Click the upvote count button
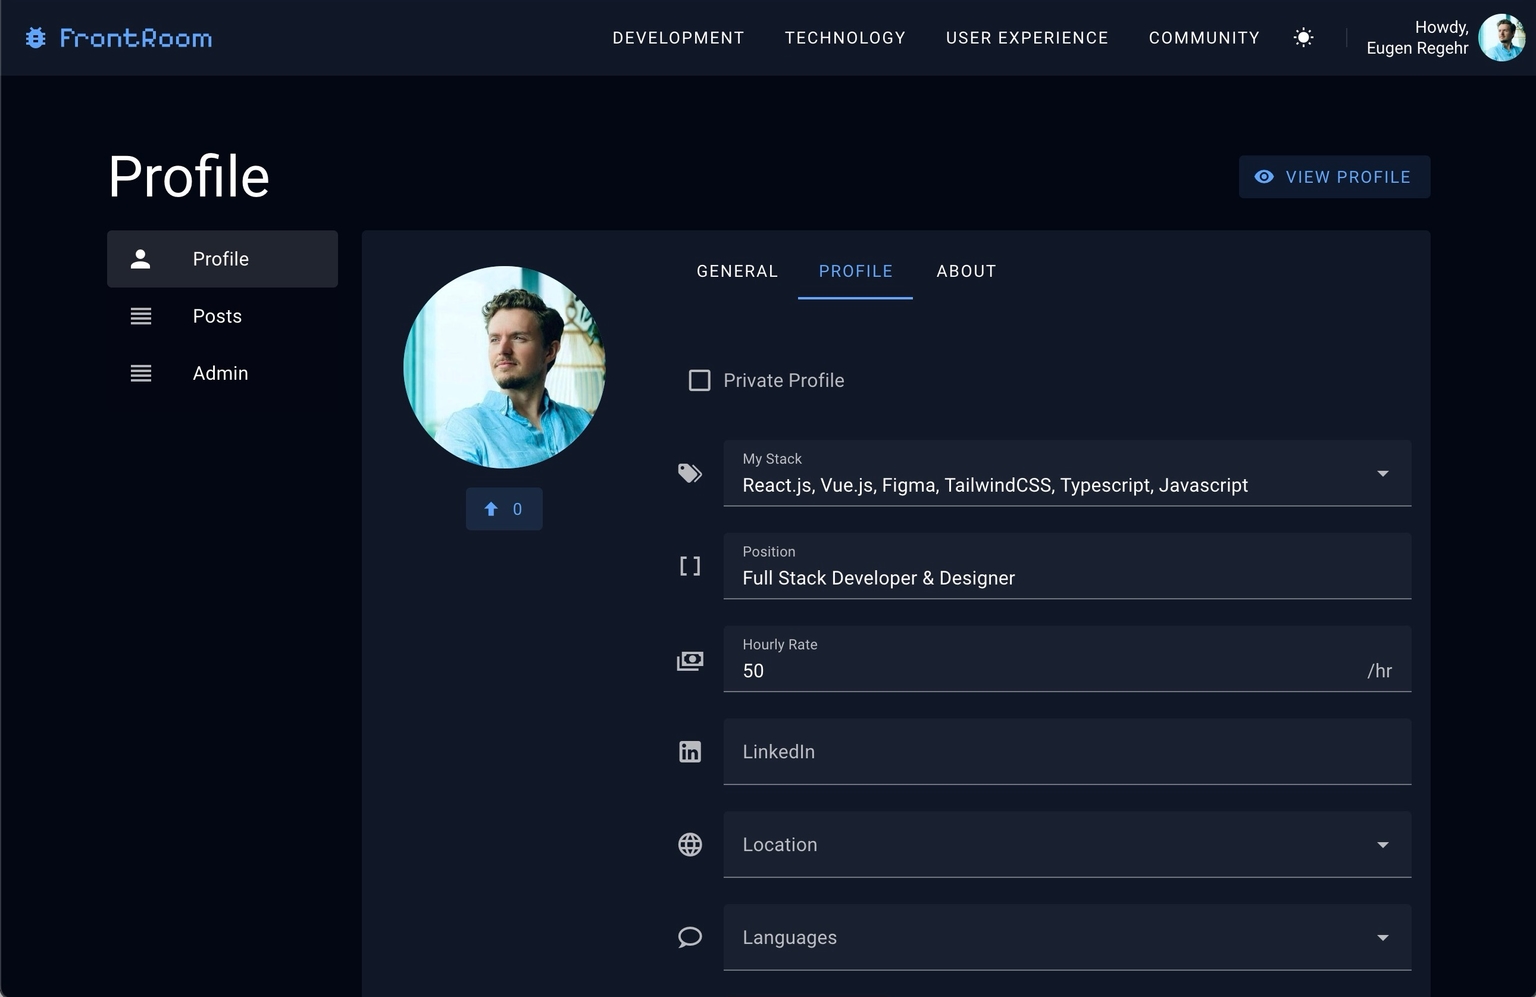Image resolution: width=1536 pixels, height=997 pixels. tap(504, 509)
